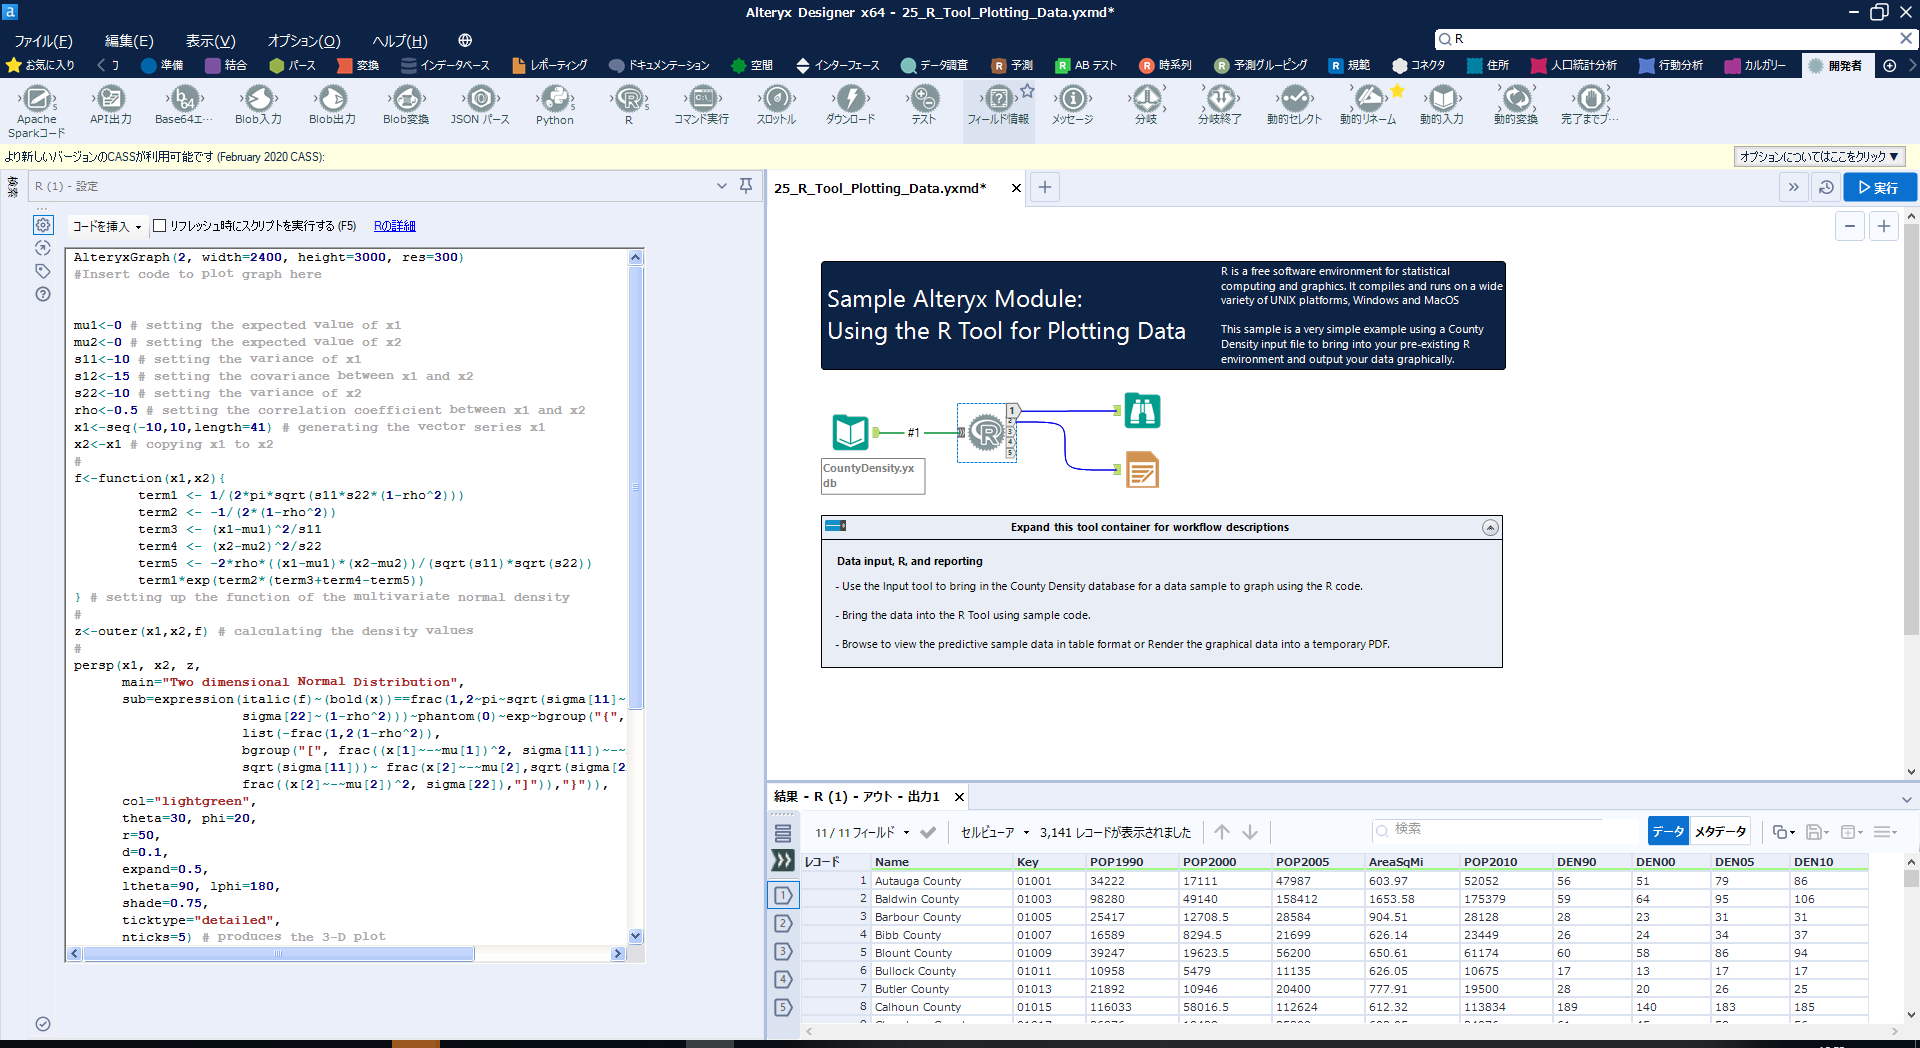Select the 分岐 tool
The image size is (1920, 1048).
click(x=1146, y=104)
